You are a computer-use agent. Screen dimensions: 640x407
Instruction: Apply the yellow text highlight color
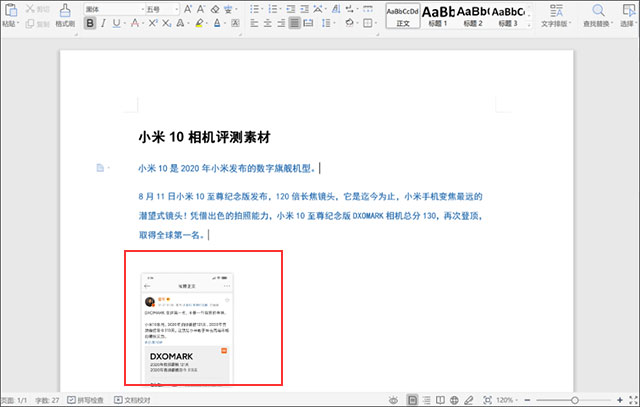coord(199,23)
